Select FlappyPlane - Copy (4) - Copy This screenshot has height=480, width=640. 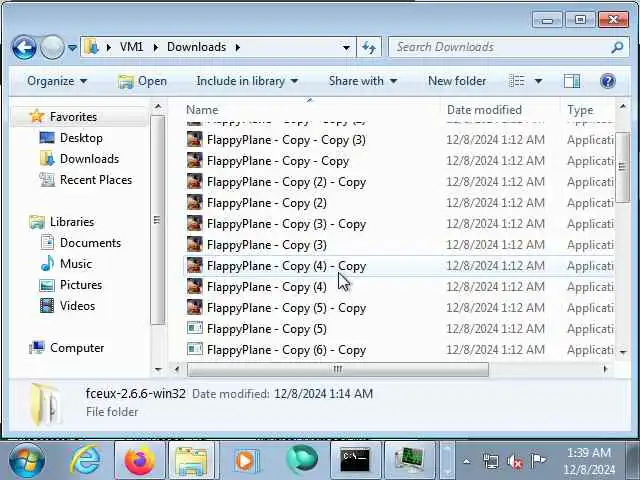point(286,266)
